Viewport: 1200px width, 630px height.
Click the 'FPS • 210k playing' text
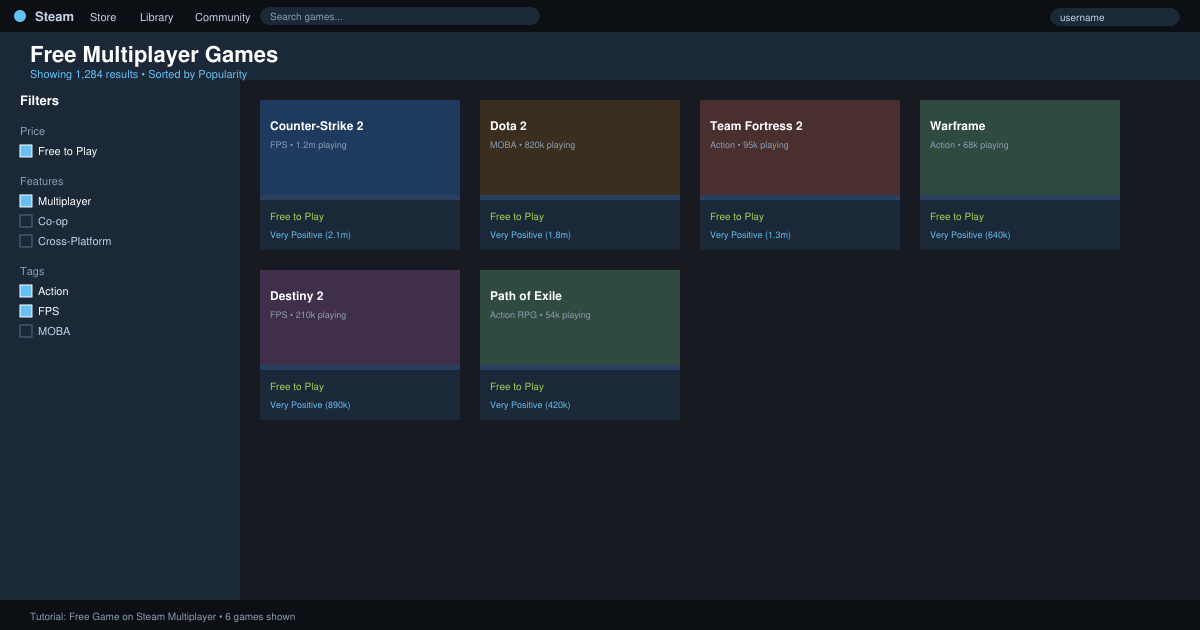(308, 315)
